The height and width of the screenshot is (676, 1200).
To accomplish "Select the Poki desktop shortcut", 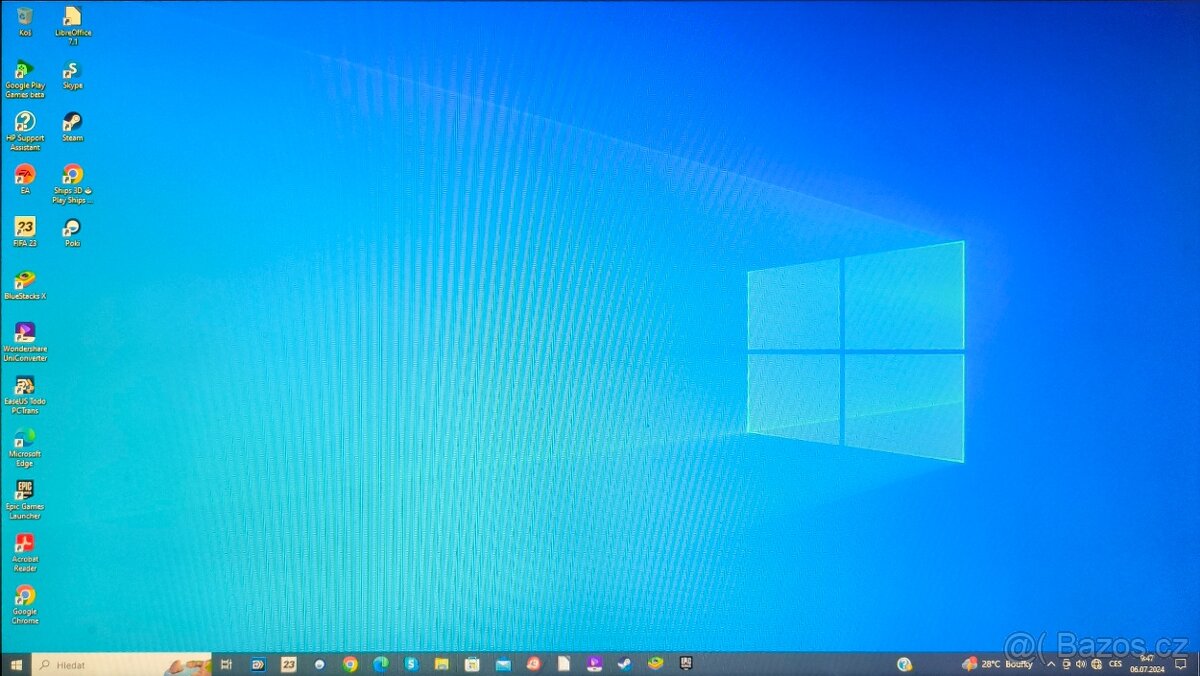I will [72, 232].
